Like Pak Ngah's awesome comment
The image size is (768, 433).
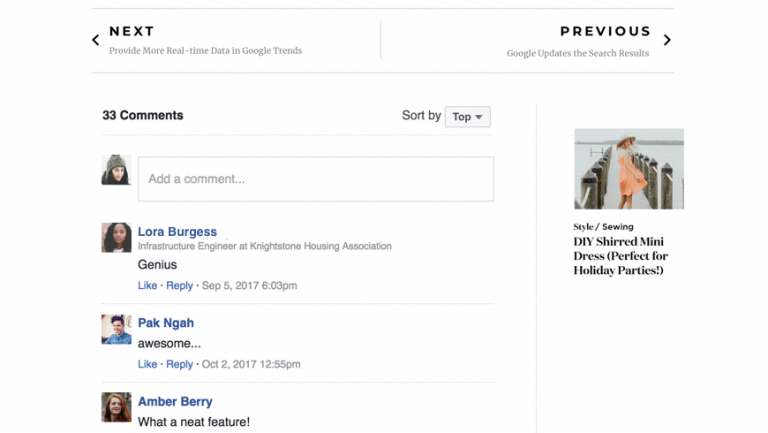coord(147,364)
